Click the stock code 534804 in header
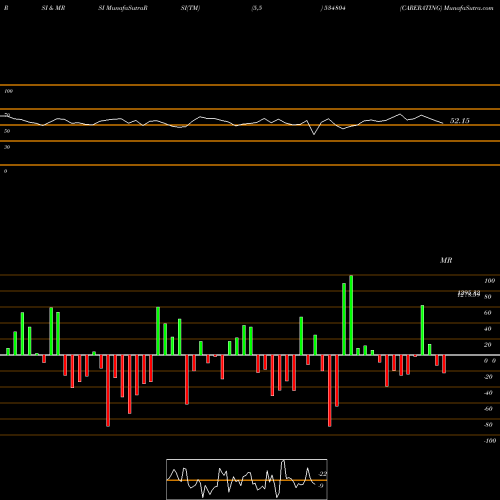The image size is (500, 500). (334, 8)
